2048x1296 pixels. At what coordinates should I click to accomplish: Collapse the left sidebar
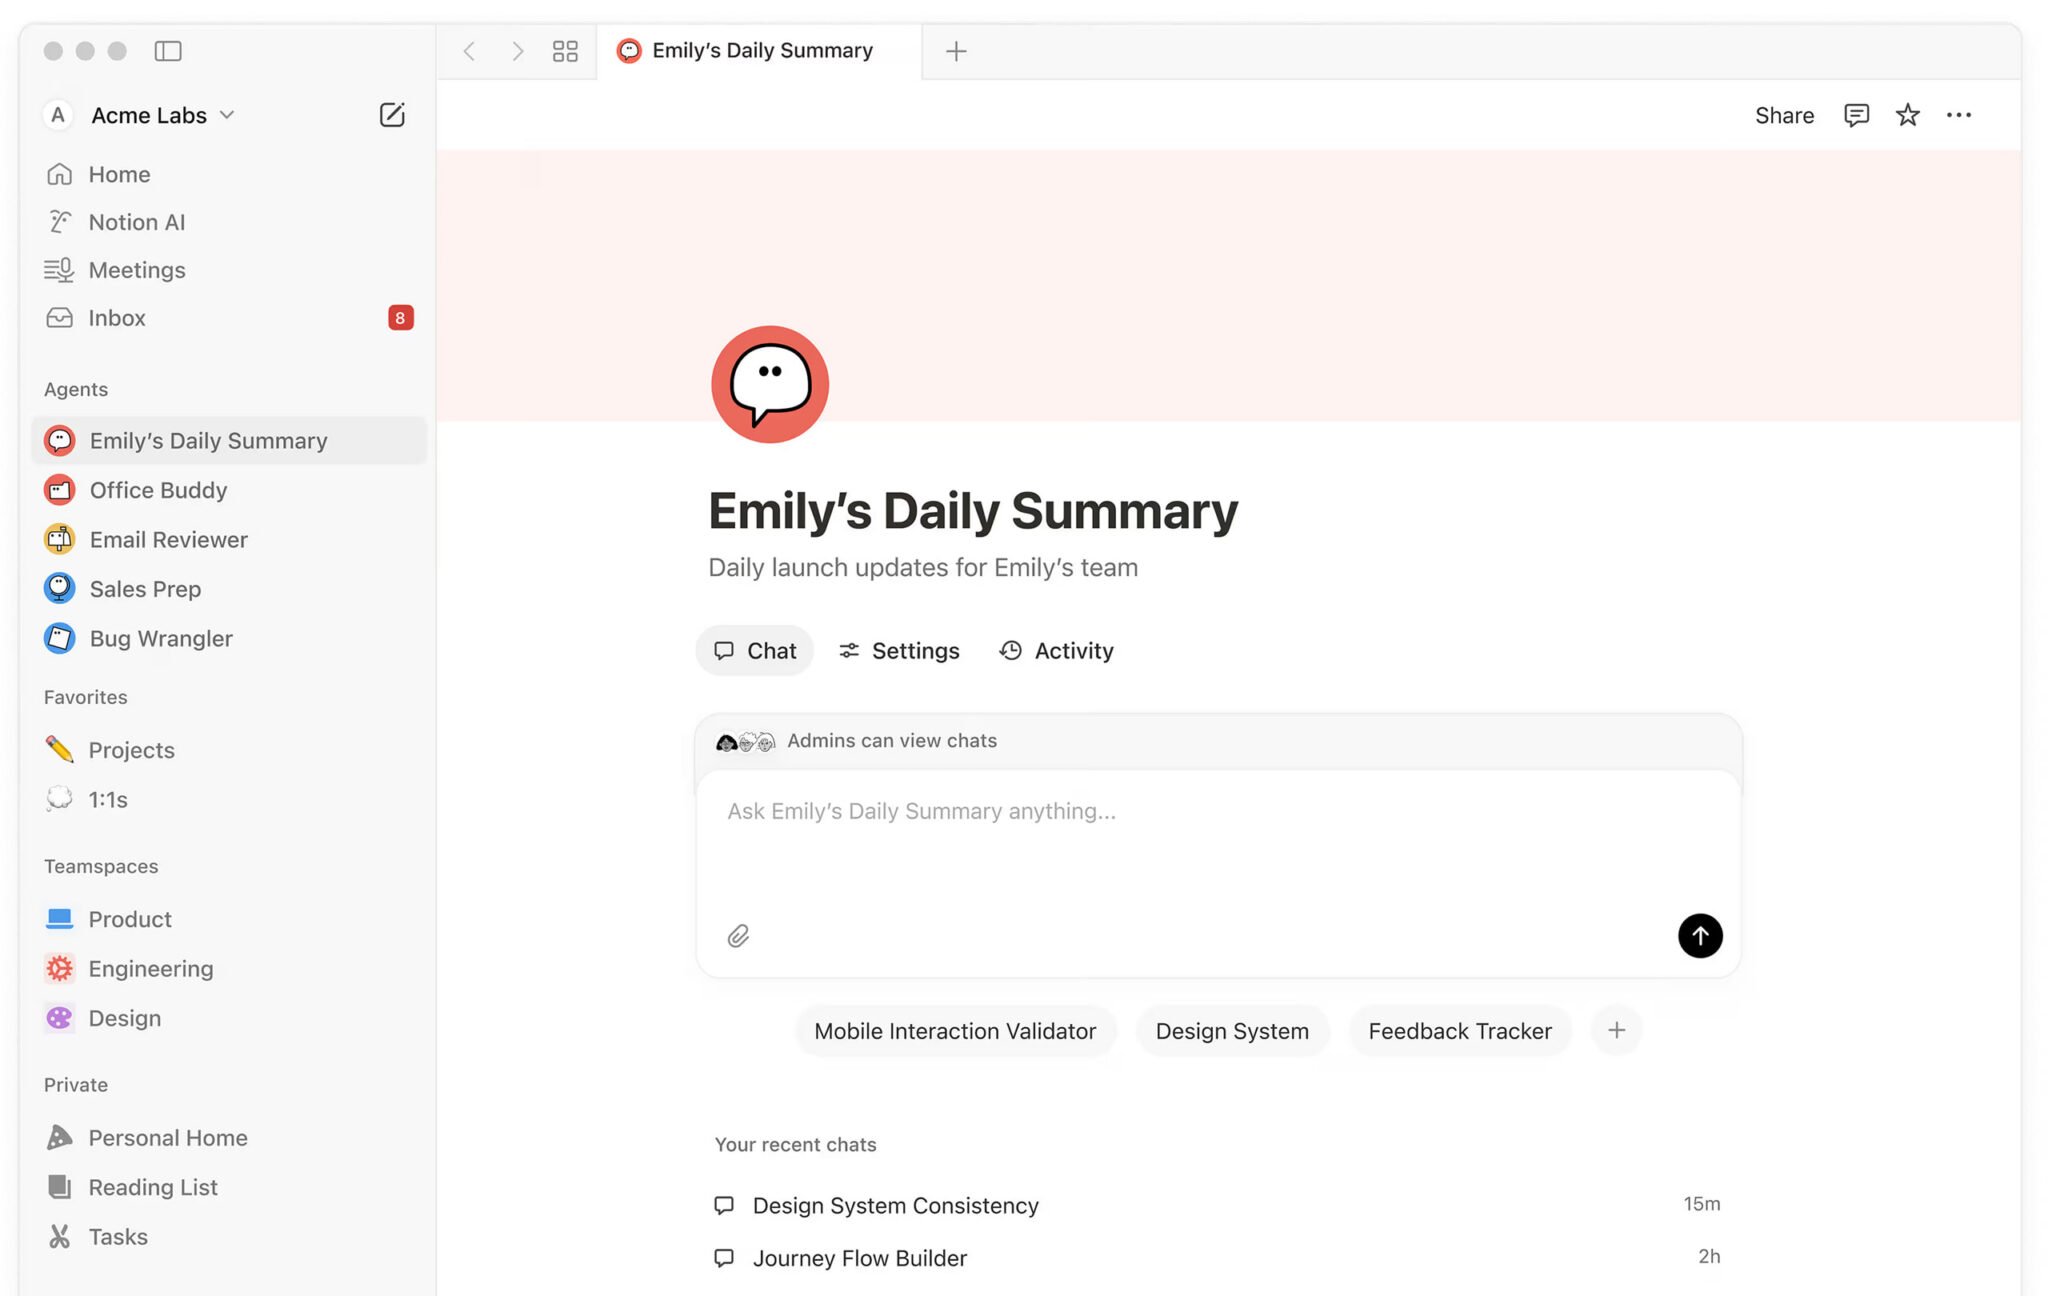pyautogui.click(x=168, y=50)
